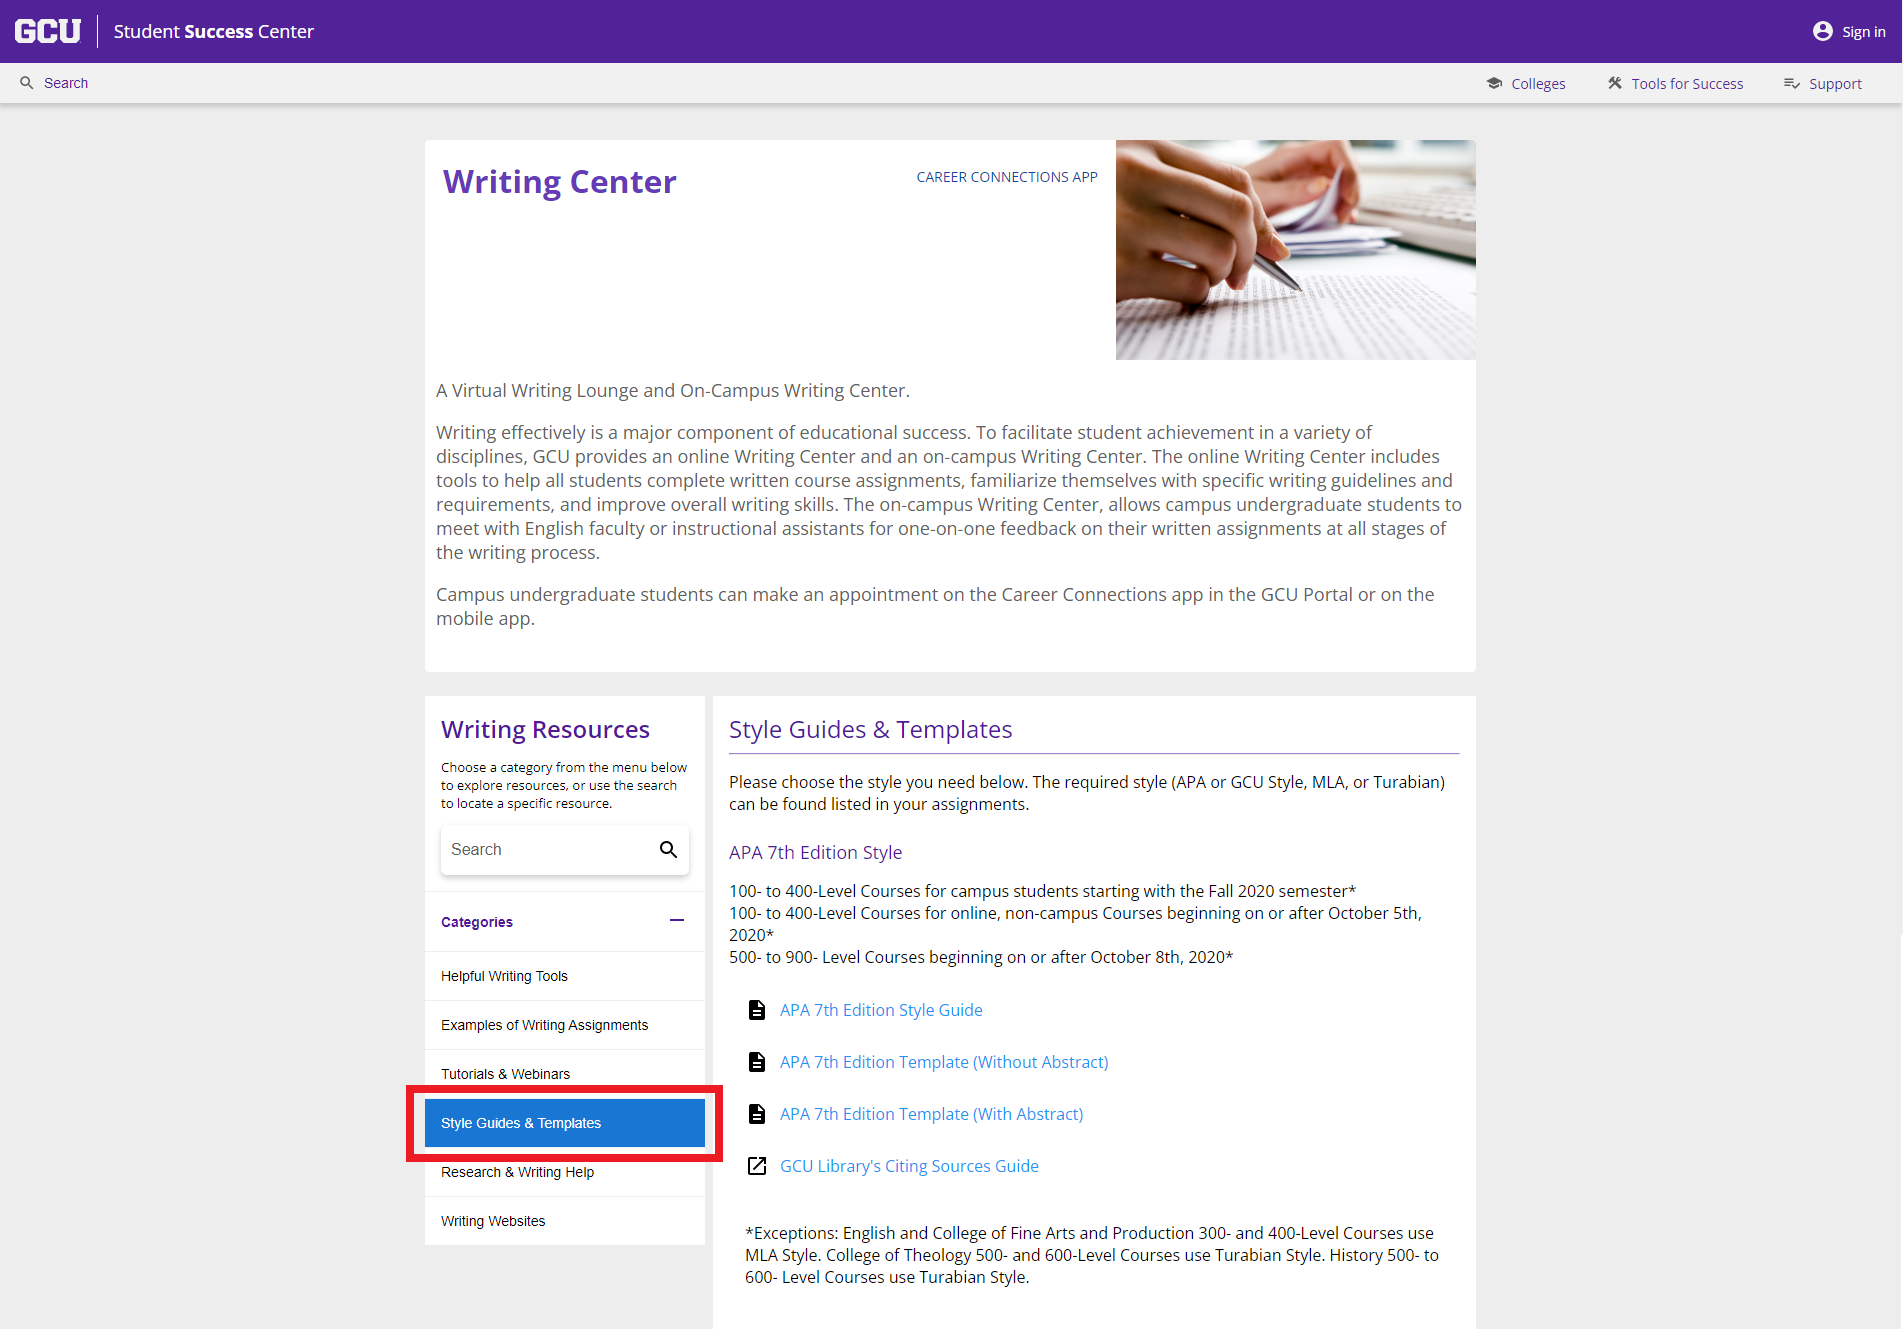Select Tutorials & Webinars category
Viewport: 1903px width, 1329px height.
tap(565, 1074)
